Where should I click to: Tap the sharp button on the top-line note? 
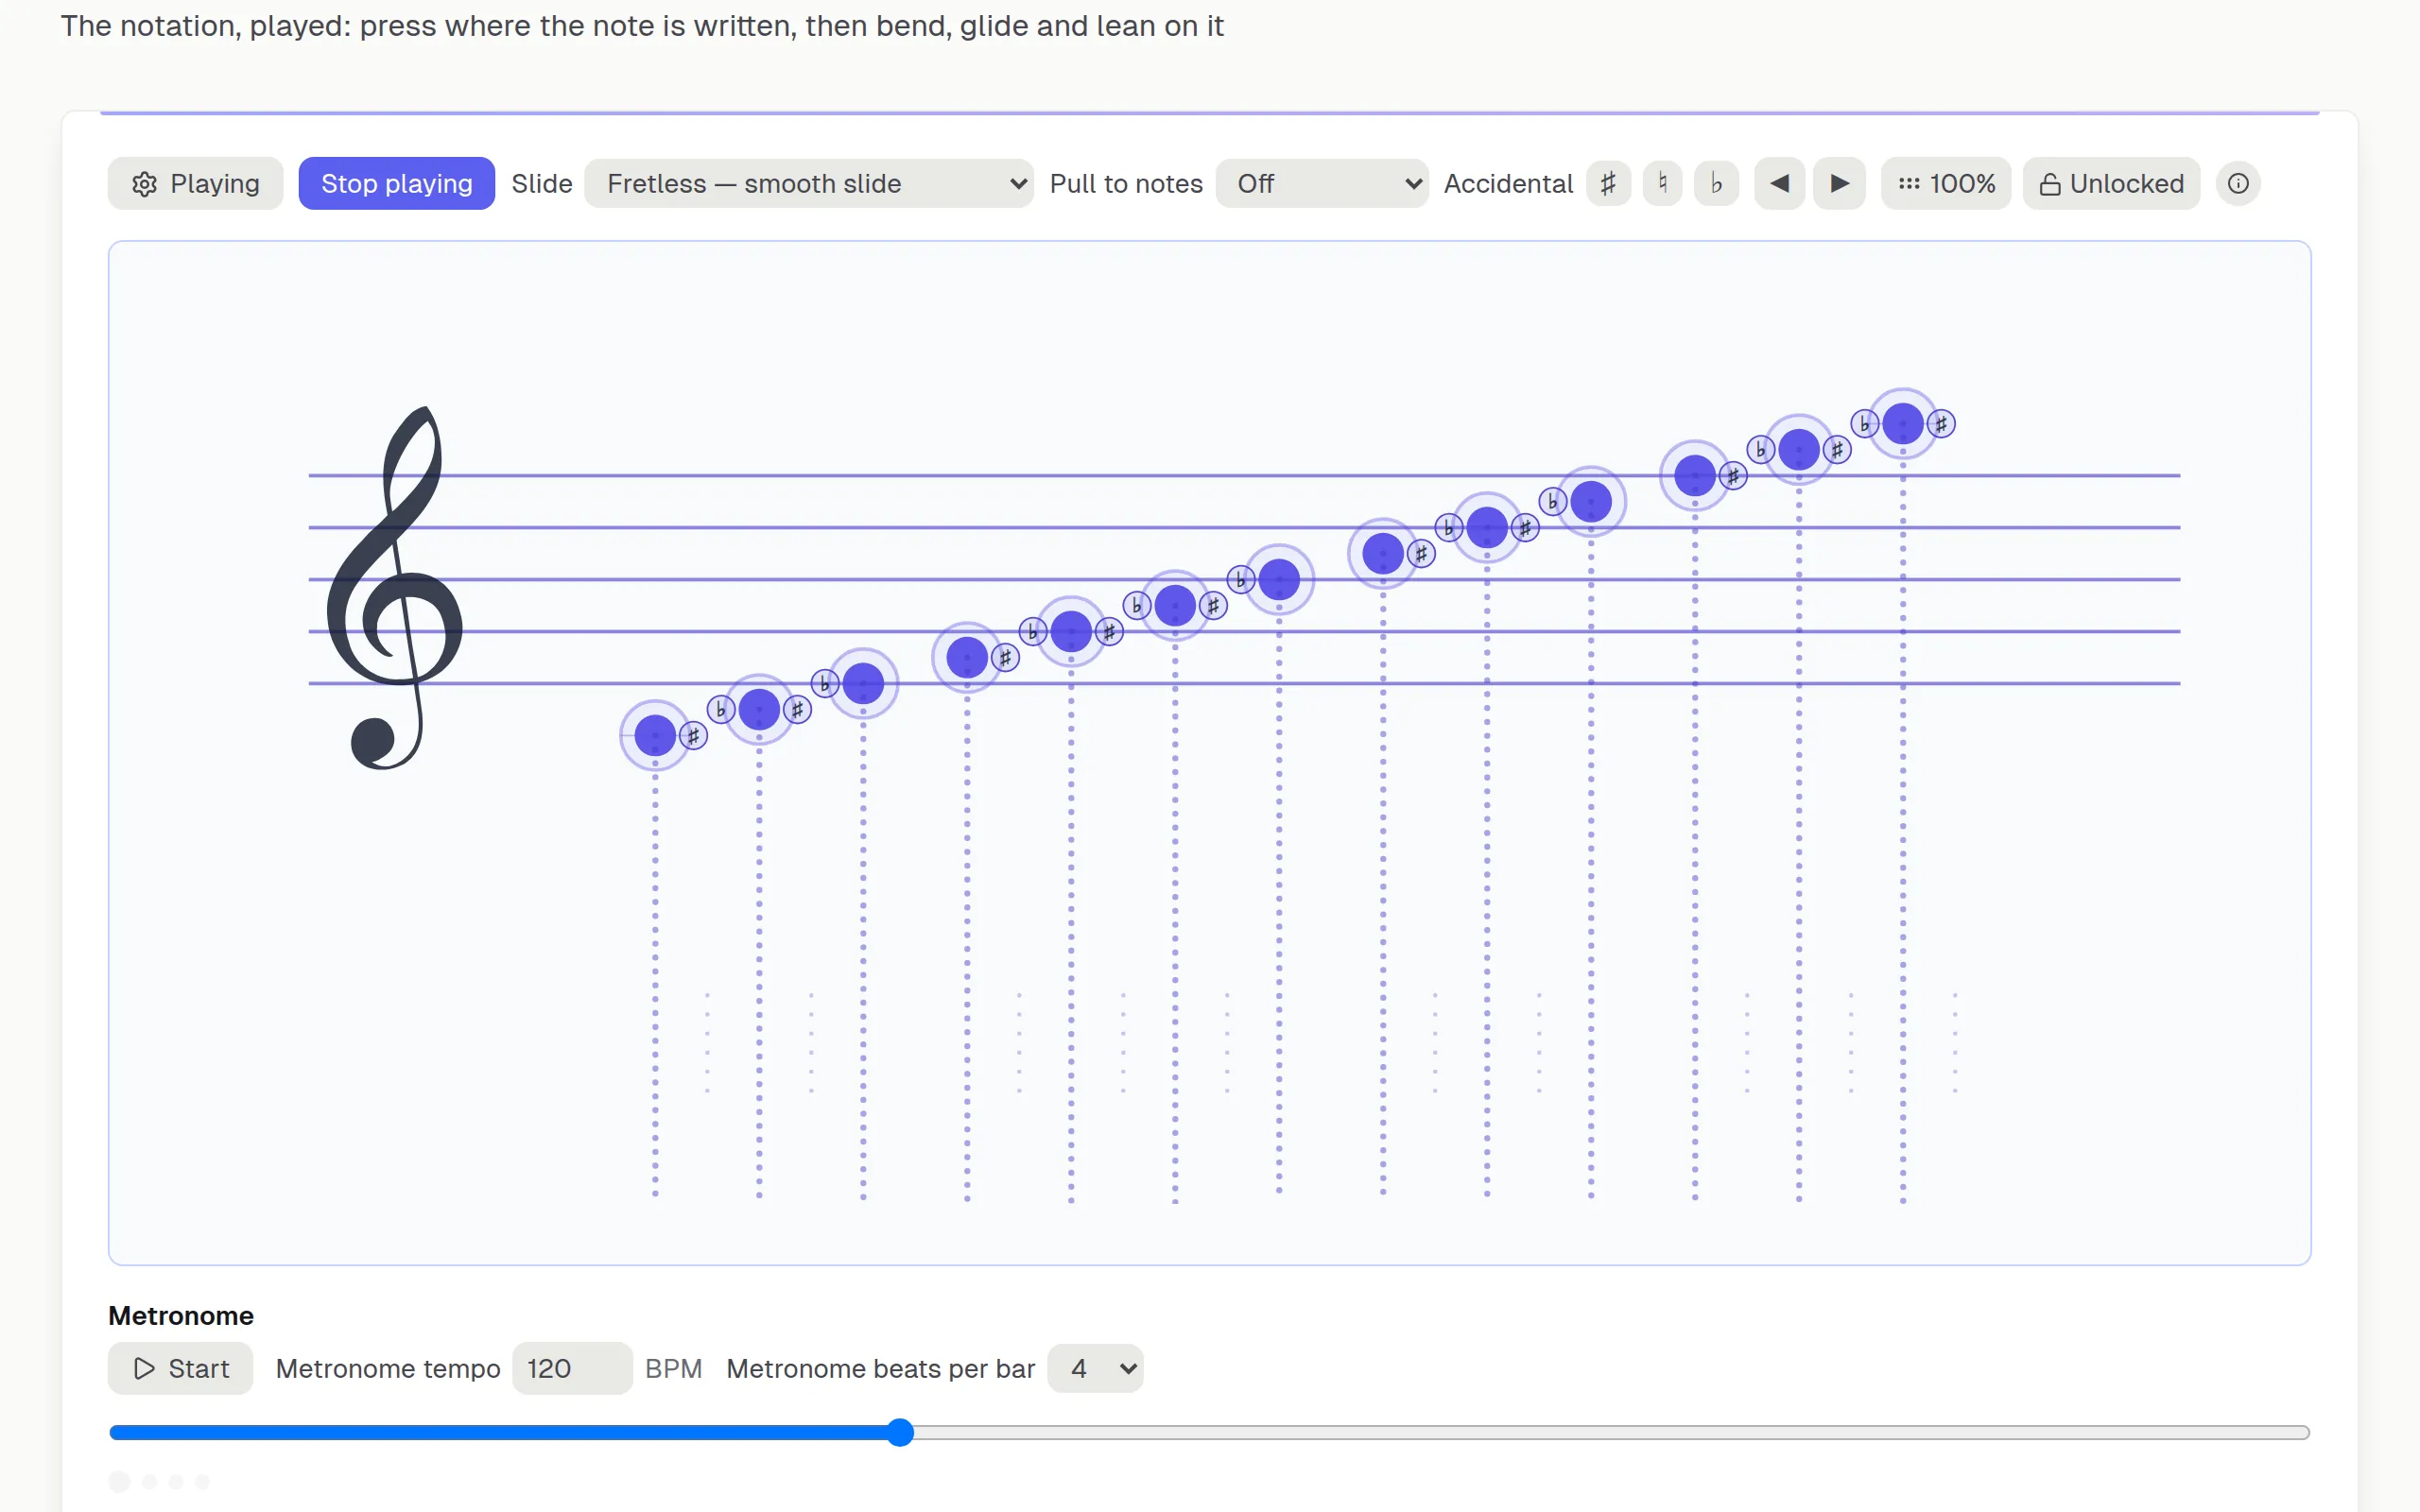[x=1733, y=476]
